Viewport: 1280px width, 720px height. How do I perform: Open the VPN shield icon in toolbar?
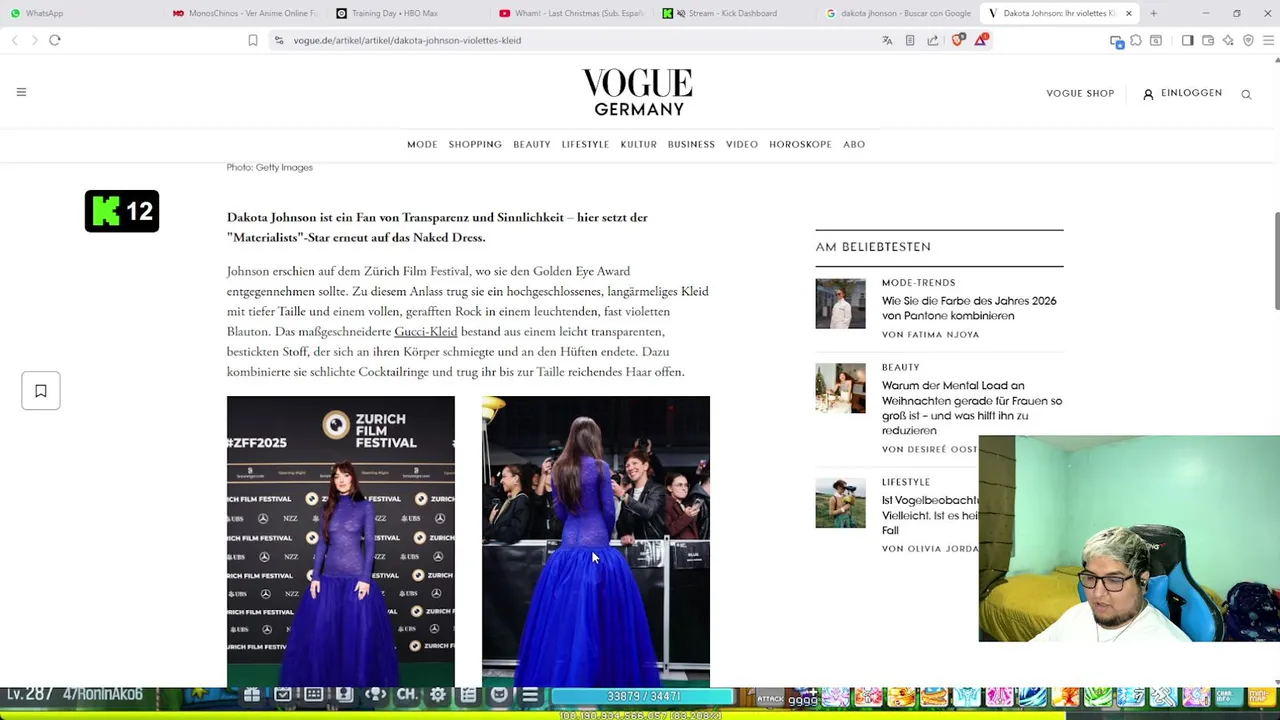(x=1248, y=40)
